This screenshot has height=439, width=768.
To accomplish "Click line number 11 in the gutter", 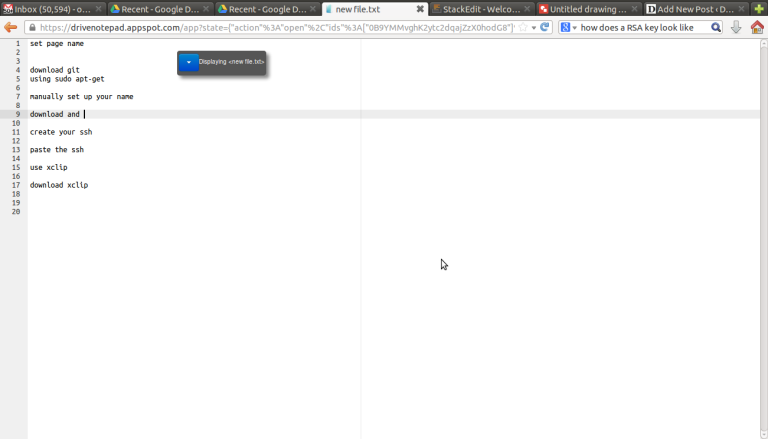I will [16, 132].
